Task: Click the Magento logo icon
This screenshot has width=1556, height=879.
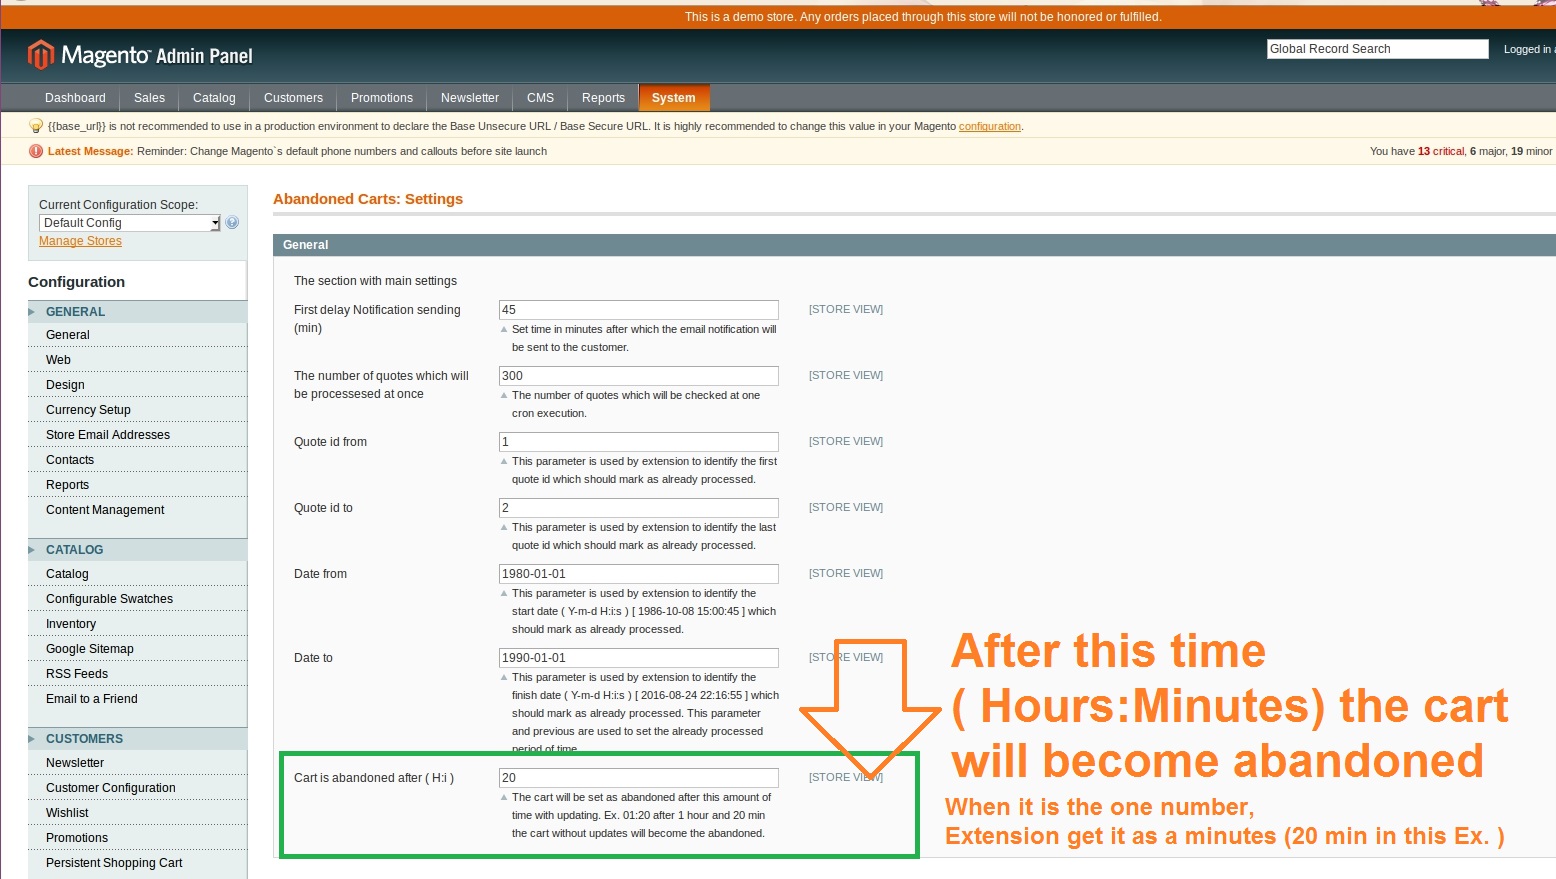Action: pos(40,55)
